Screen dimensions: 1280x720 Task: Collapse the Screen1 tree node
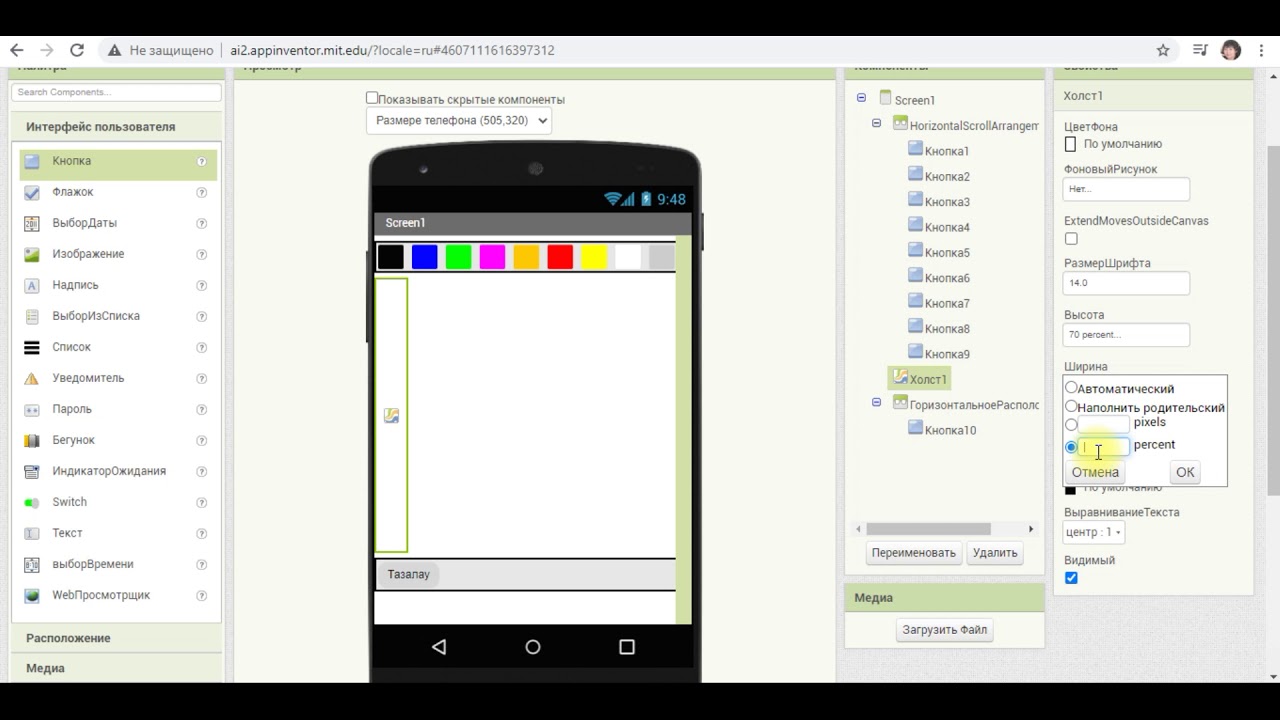[861, 98]
